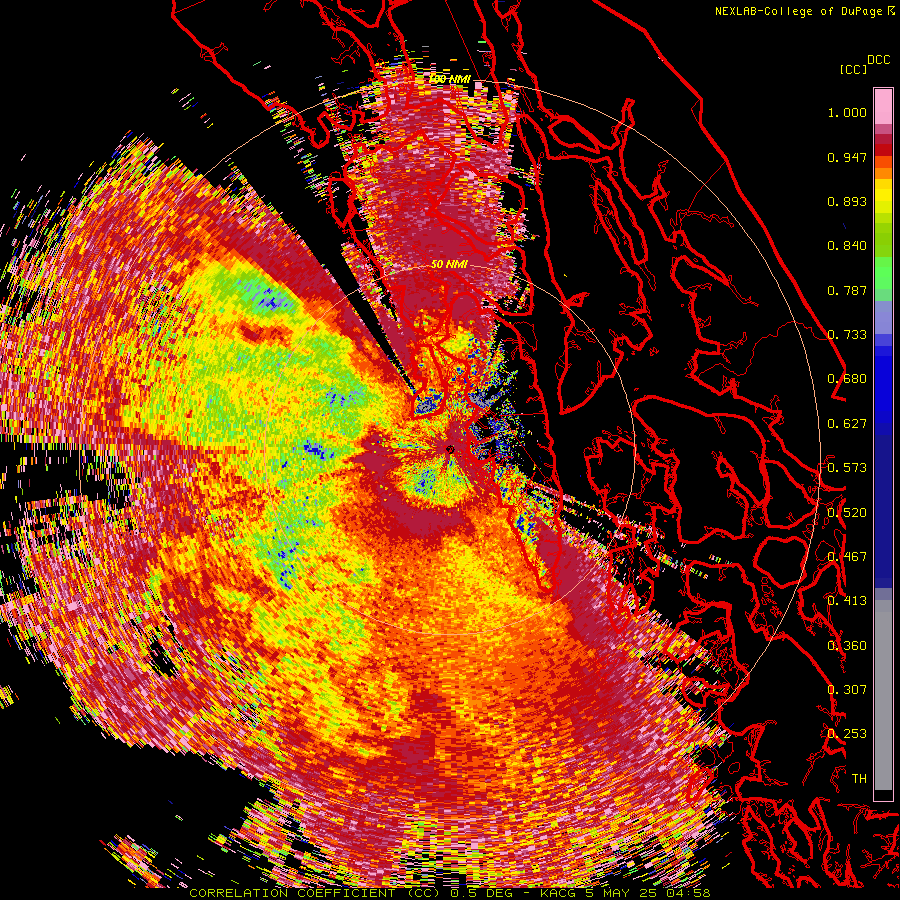
Task: Select the 0.253 scale value
Action: click(847, 734)
